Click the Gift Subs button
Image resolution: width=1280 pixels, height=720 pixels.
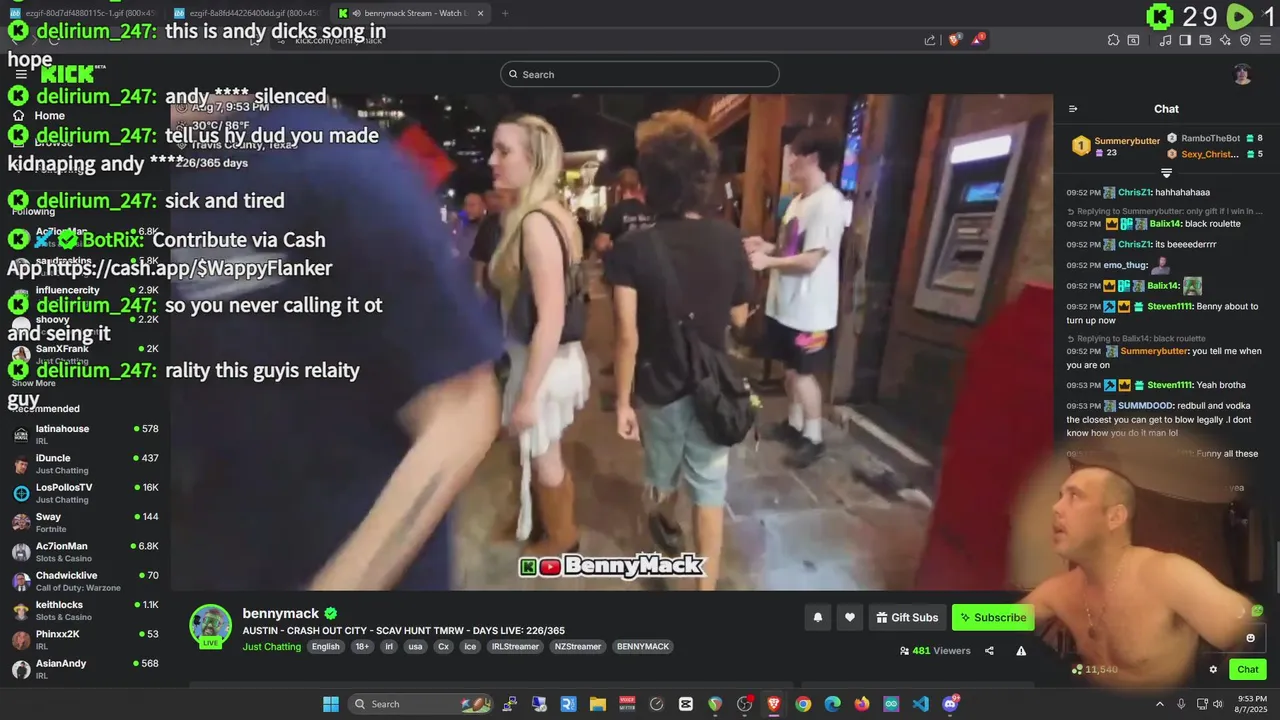pyautogui.click(x=907, y=618)
